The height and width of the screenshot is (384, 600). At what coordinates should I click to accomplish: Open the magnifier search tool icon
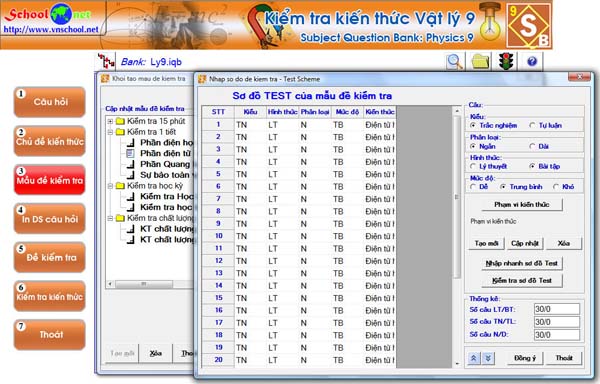click(454, 61)
